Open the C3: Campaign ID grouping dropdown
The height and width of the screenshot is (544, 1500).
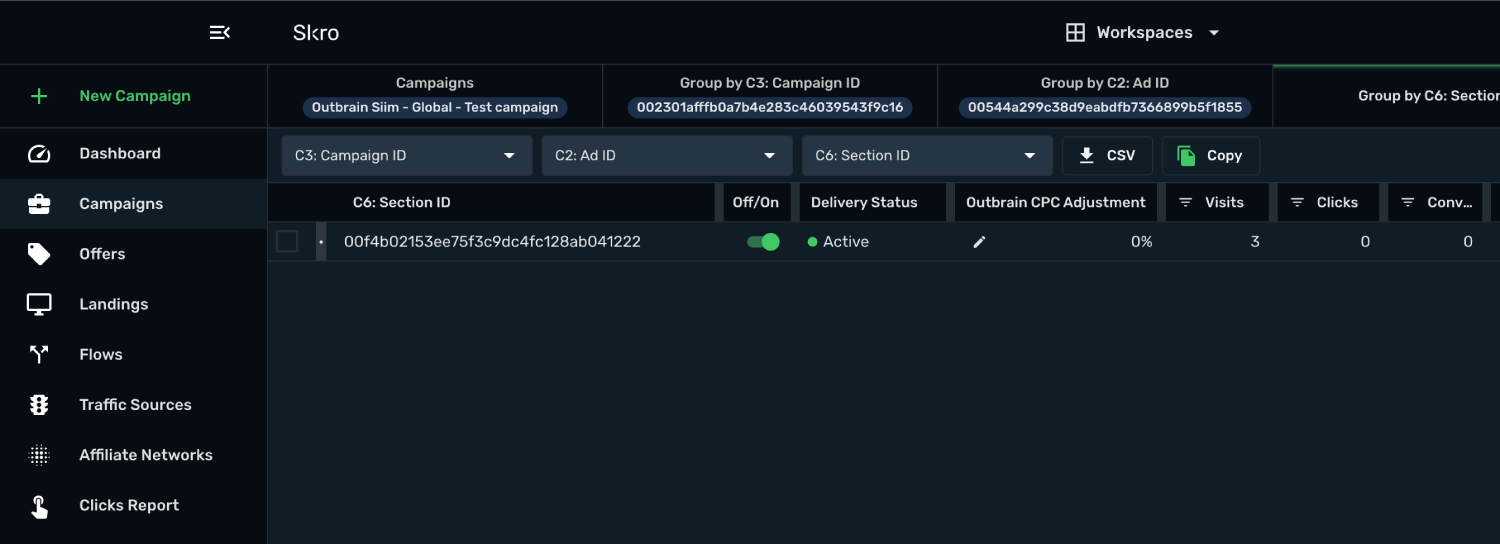(407, 156)
